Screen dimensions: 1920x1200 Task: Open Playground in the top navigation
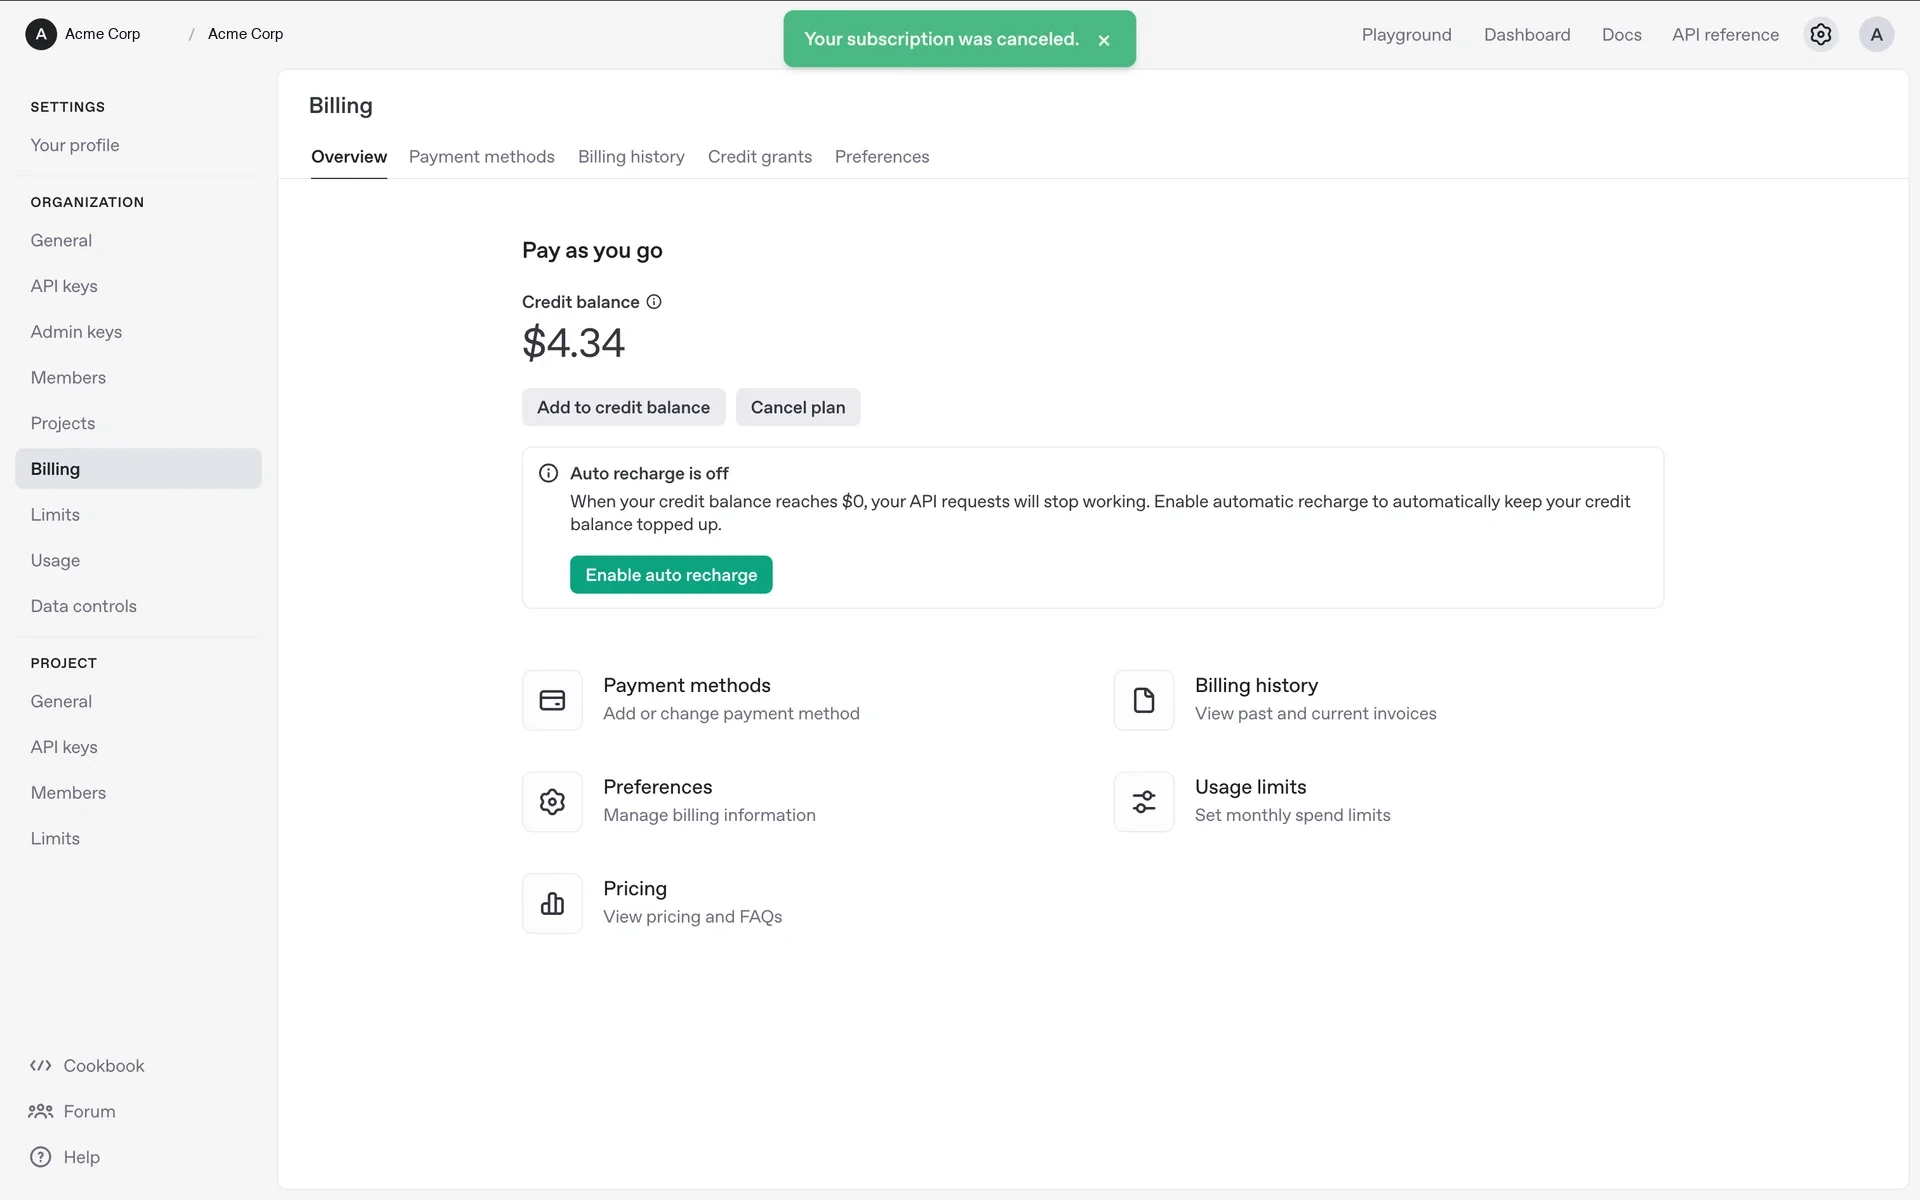click(1406, 35)
